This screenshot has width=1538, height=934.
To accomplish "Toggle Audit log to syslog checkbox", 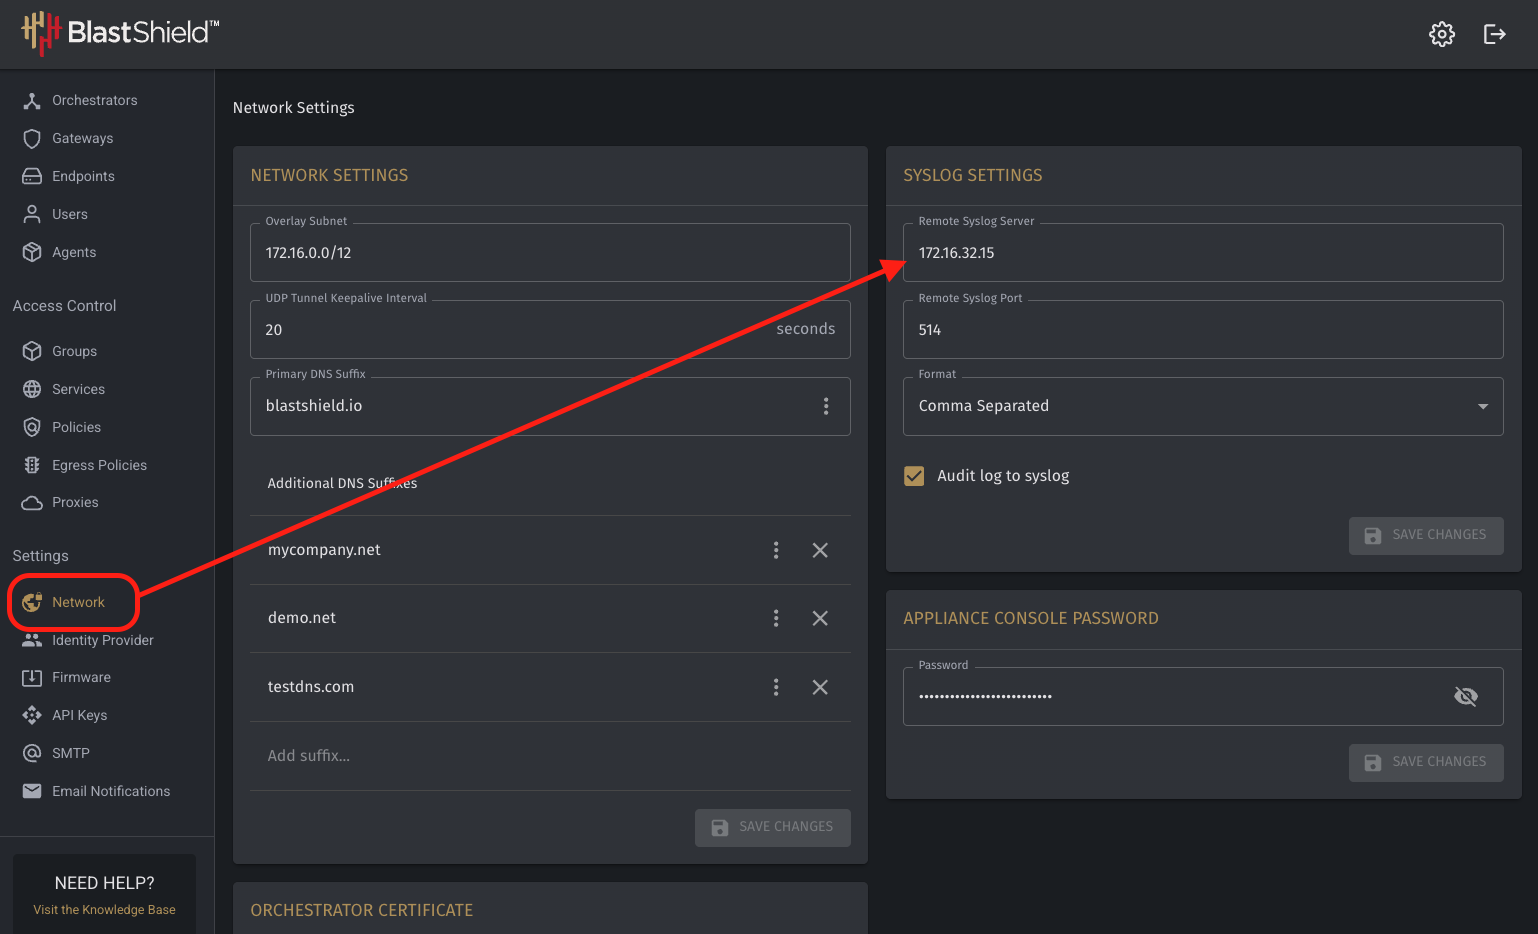I will click(x=914, y=476).
